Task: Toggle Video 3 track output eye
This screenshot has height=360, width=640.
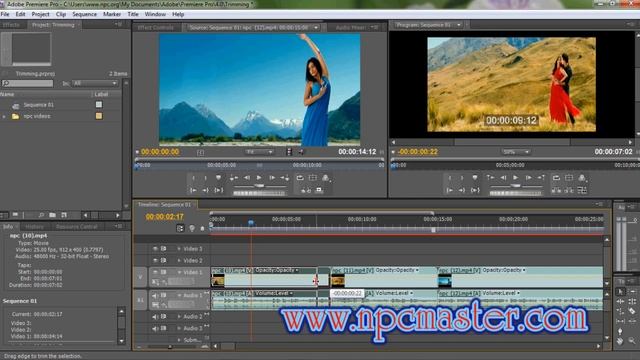Action: coord(155,249)
